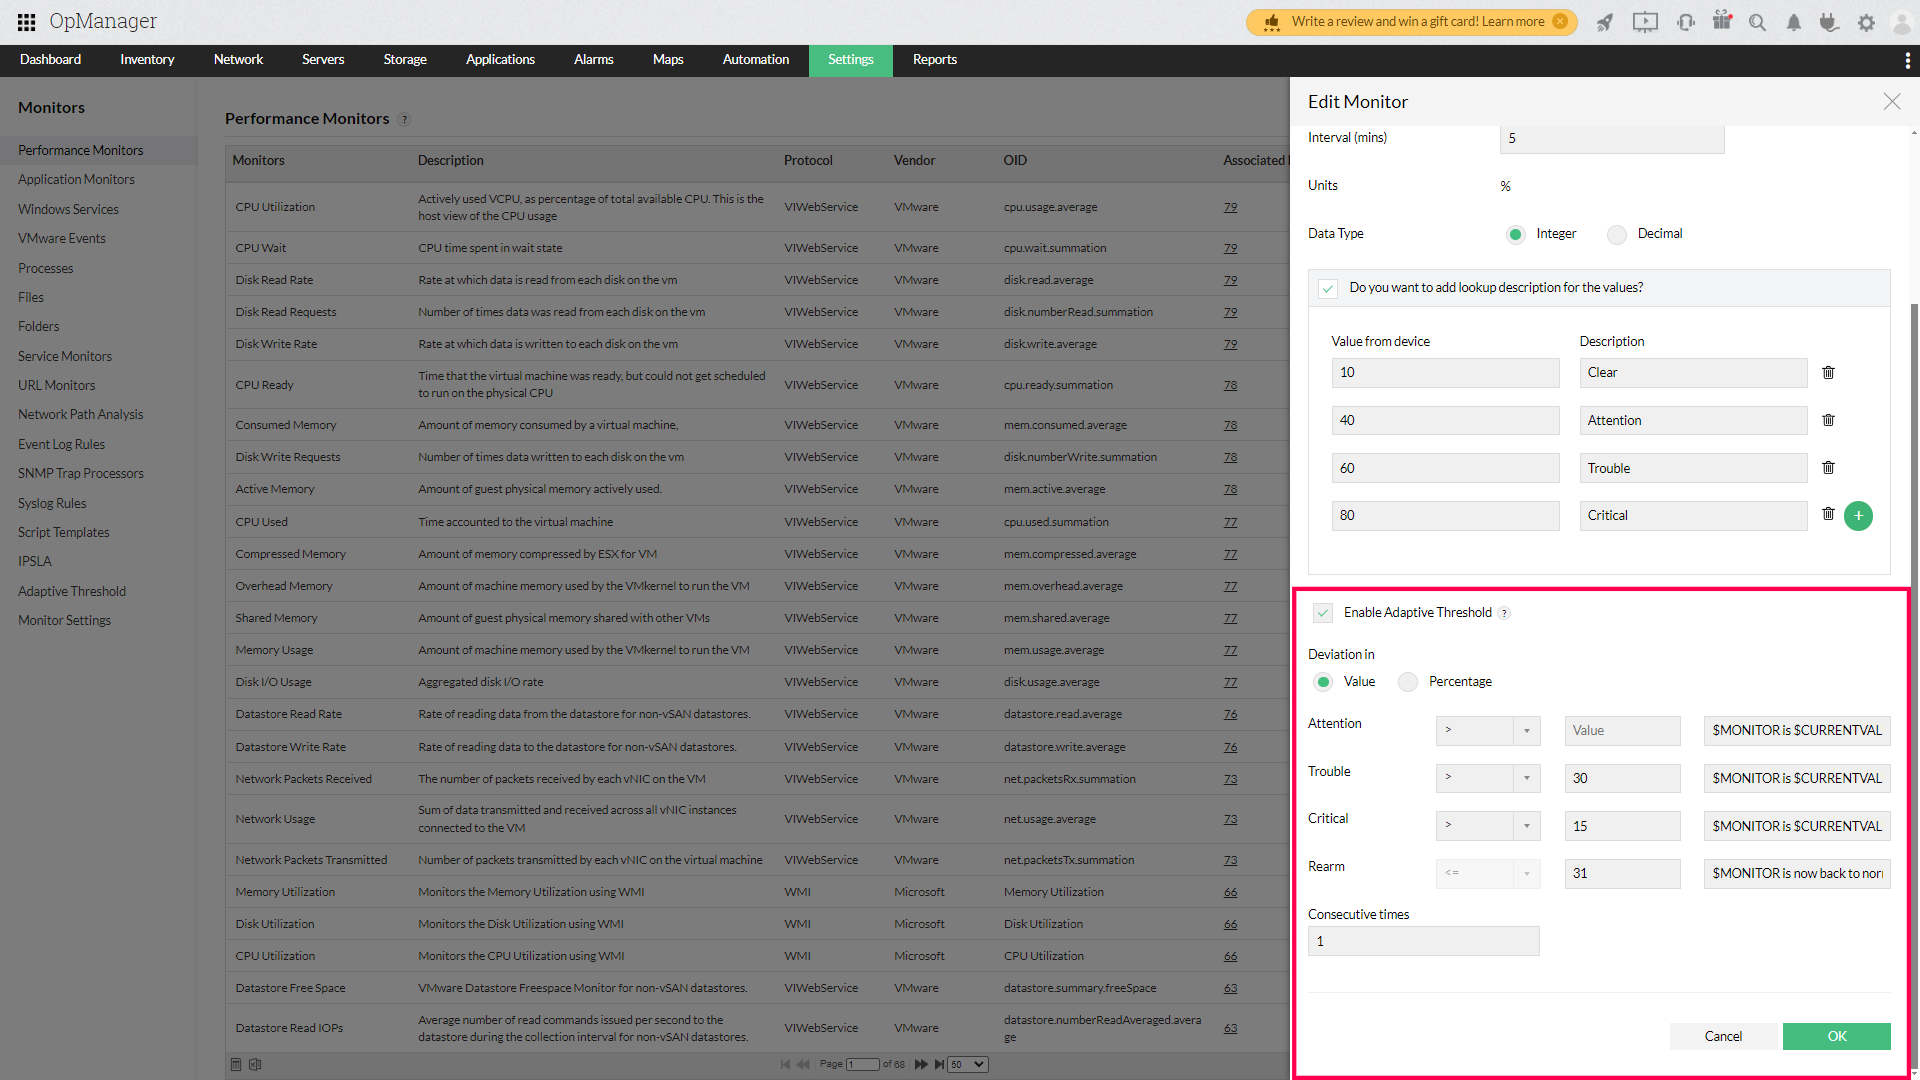Click green plus to add lookup row
This screenshot has height=1080, width=1920.
pos(1858,516)
